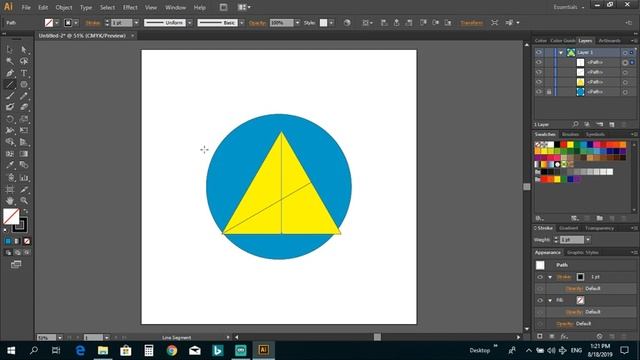The width and height of the screenshot is (640, 360).
Task: Open the Uniform variable width profile dropdown
Action: coord(190,23)
